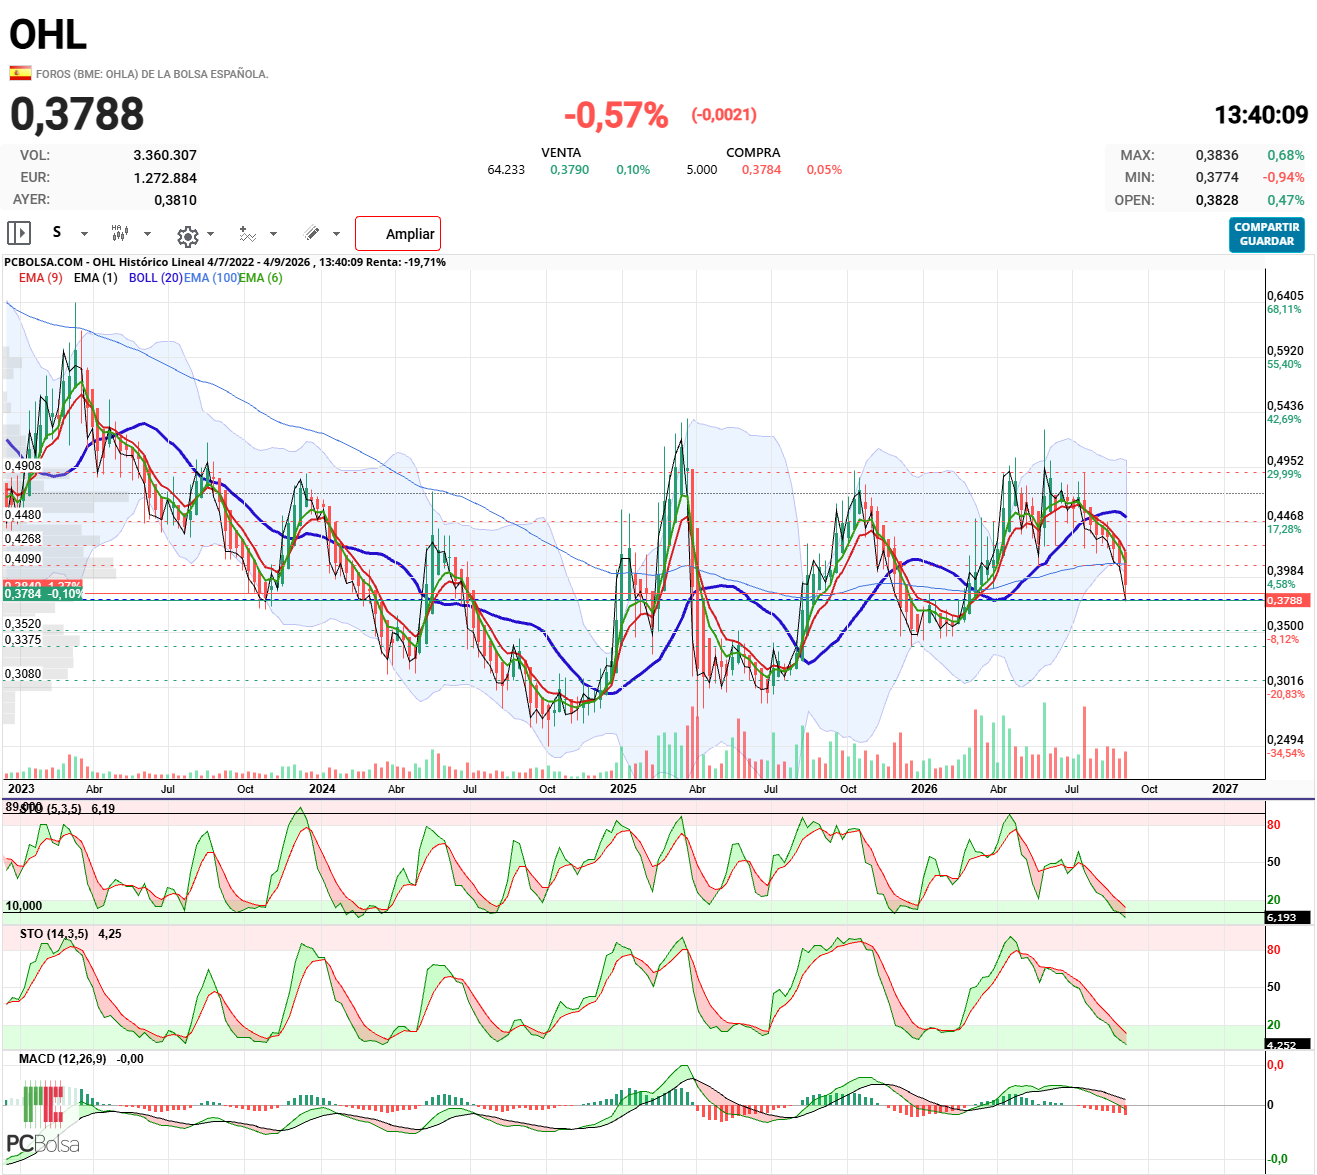The image size is (1317, 1175).
Task: Click the STO (14,3,5) indicator label
Action: coord(54,934)
